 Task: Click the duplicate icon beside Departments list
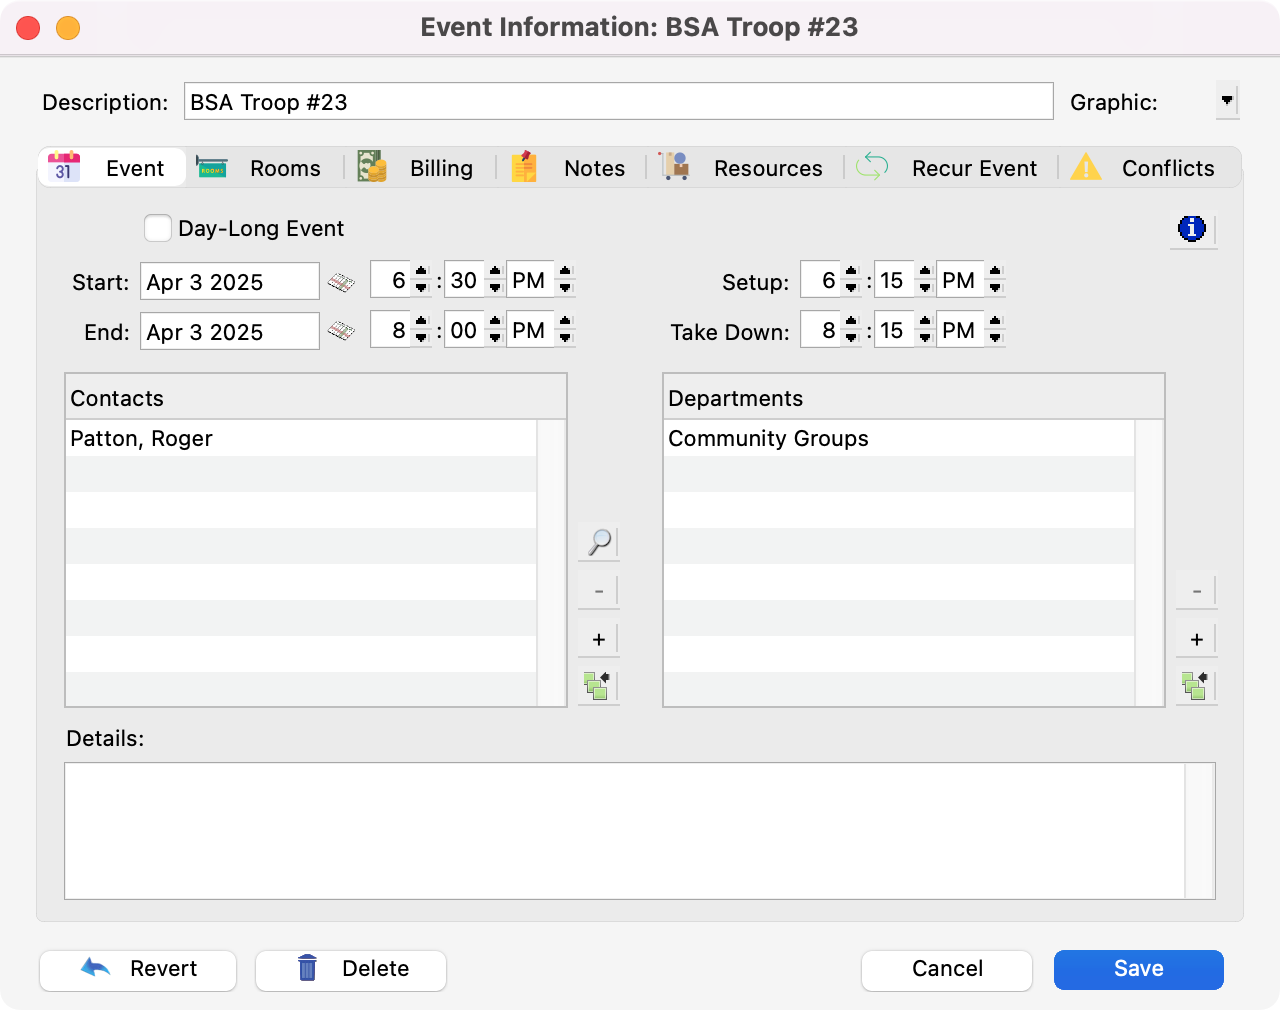(1196, 686)
